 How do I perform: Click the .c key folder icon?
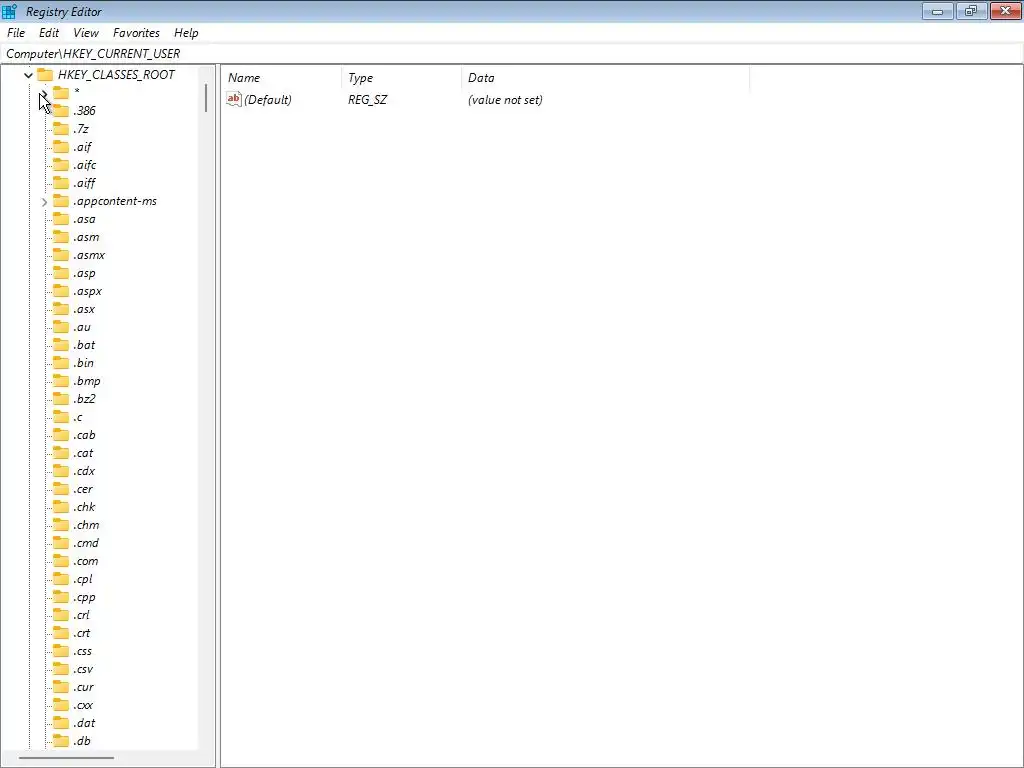coord(61,417)
